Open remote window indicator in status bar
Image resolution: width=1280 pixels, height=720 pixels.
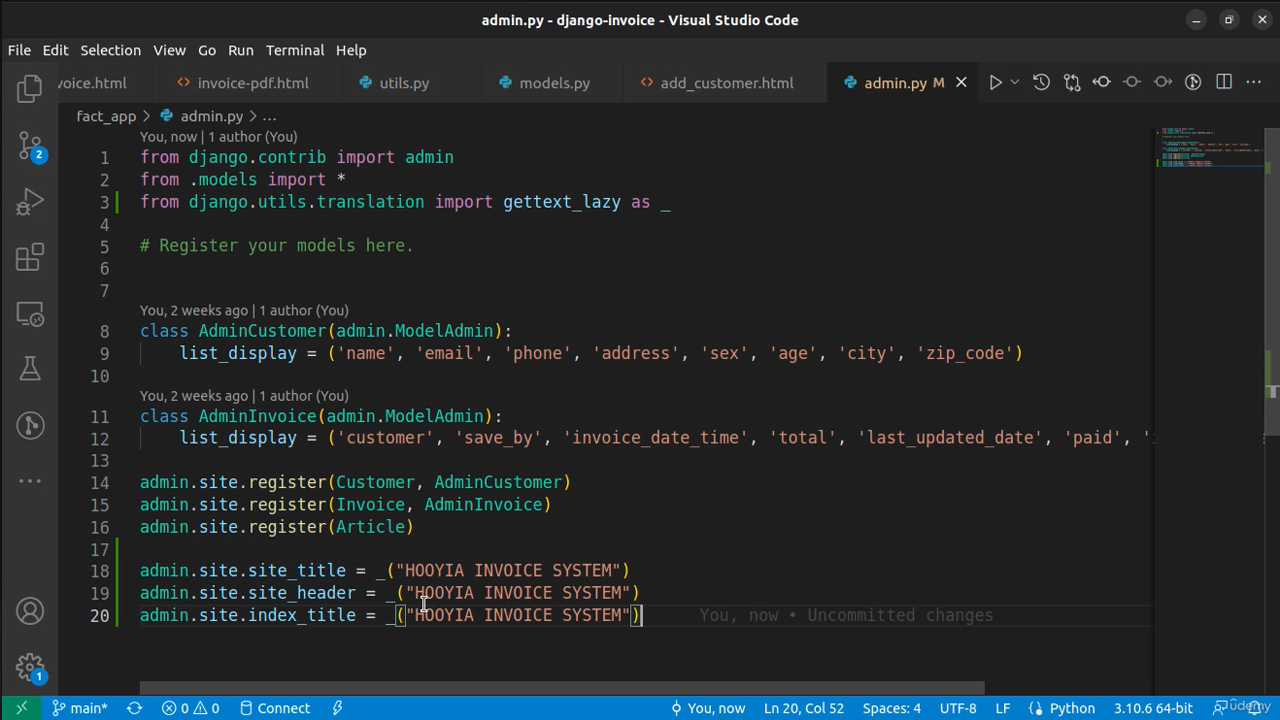tap(21, 708)
